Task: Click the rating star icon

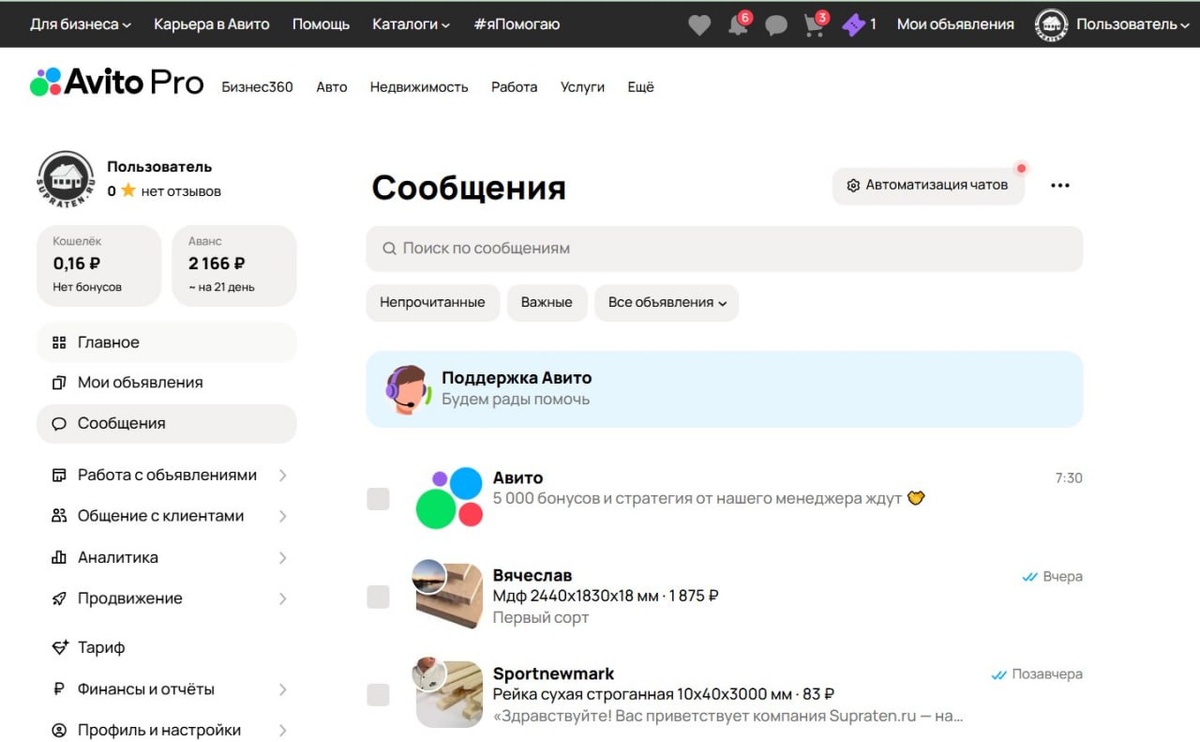Action: (128, 190)
